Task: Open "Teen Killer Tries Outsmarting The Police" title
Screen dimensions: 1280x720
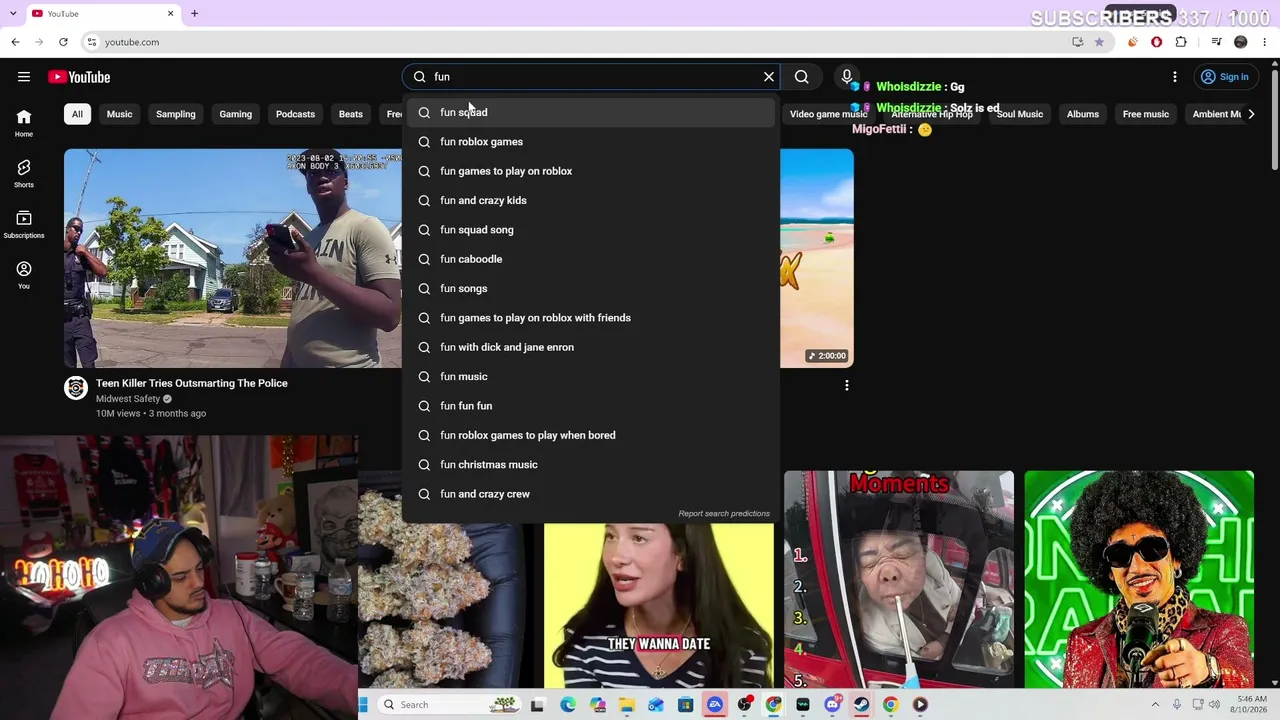Action: (x=192, y=383)
